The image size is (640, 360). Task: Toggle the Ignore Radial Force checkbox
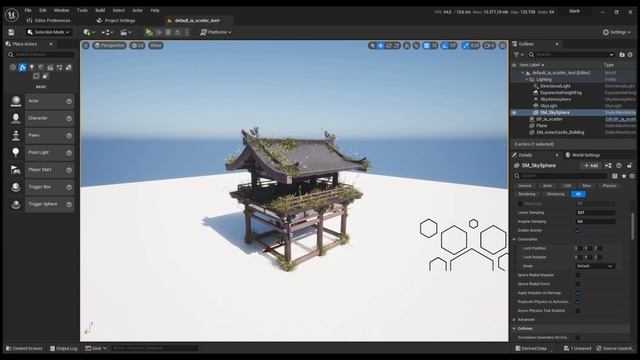tap(578, 284)
